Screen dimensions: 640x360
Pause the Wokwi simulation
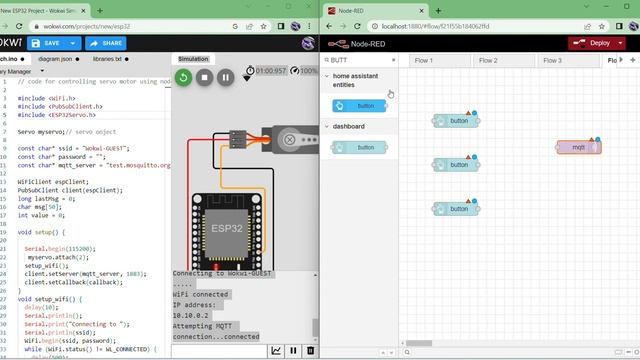pos(226,78)
